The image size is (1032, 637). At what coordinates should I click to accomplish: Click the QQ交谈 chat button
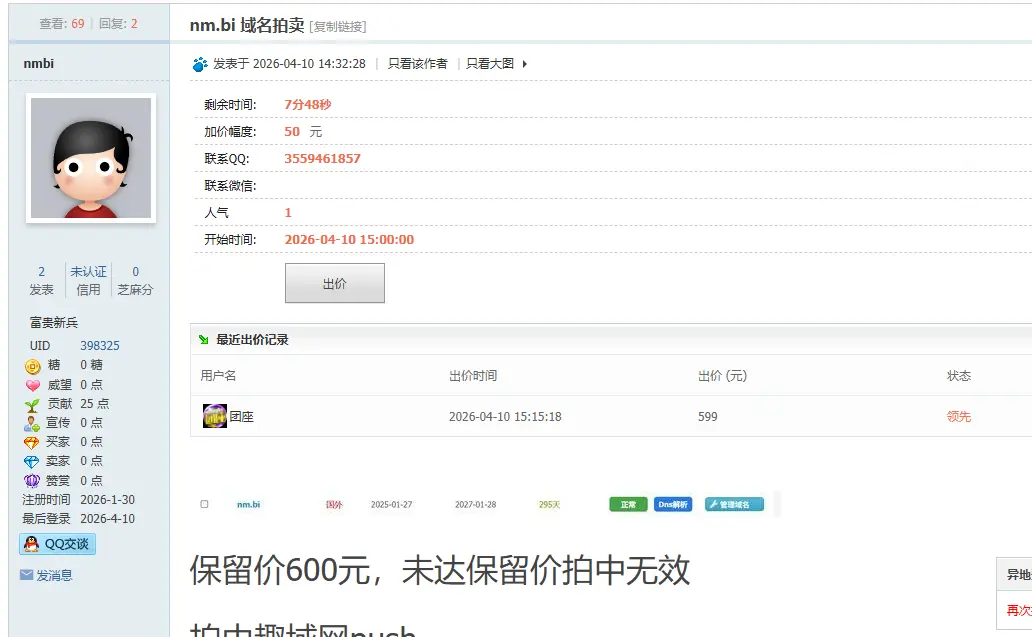(x=58, y=544)
